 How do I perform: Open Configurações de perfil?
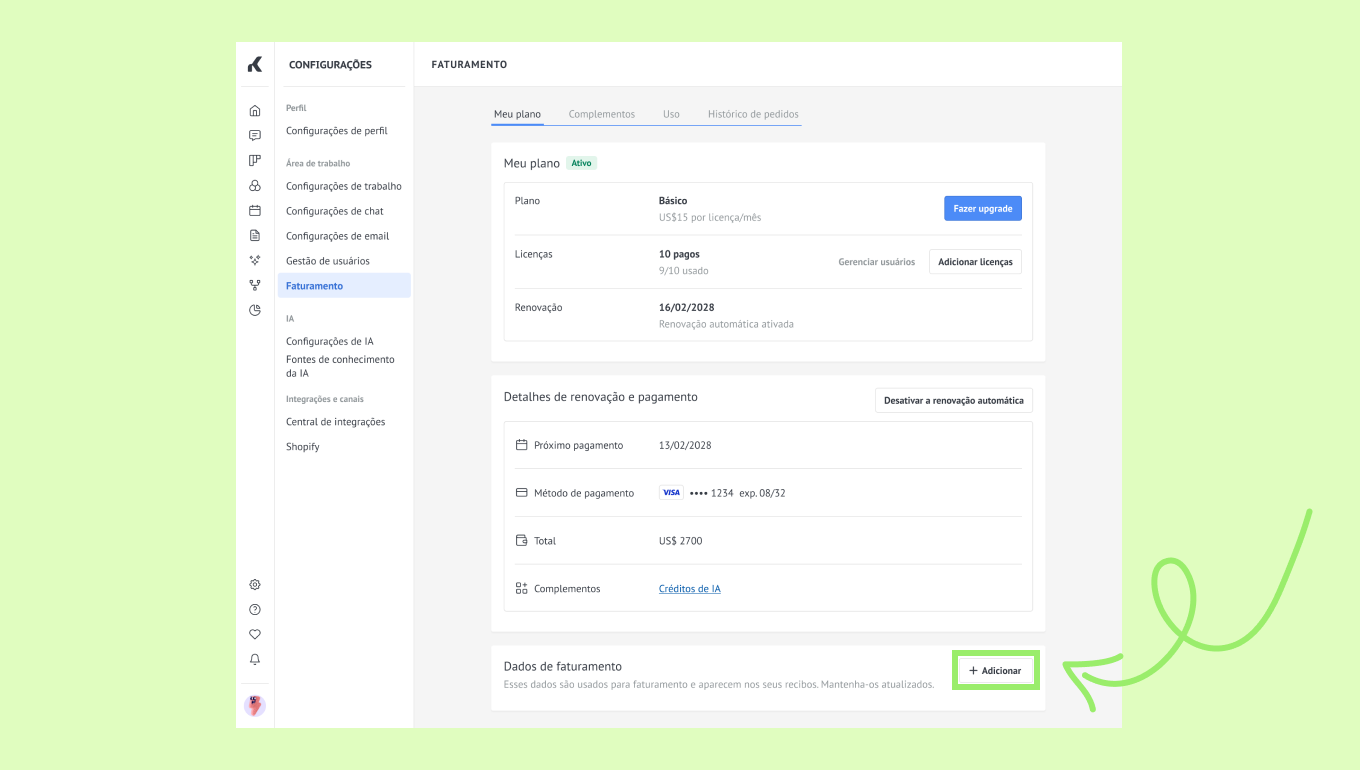tap(337, 131)
